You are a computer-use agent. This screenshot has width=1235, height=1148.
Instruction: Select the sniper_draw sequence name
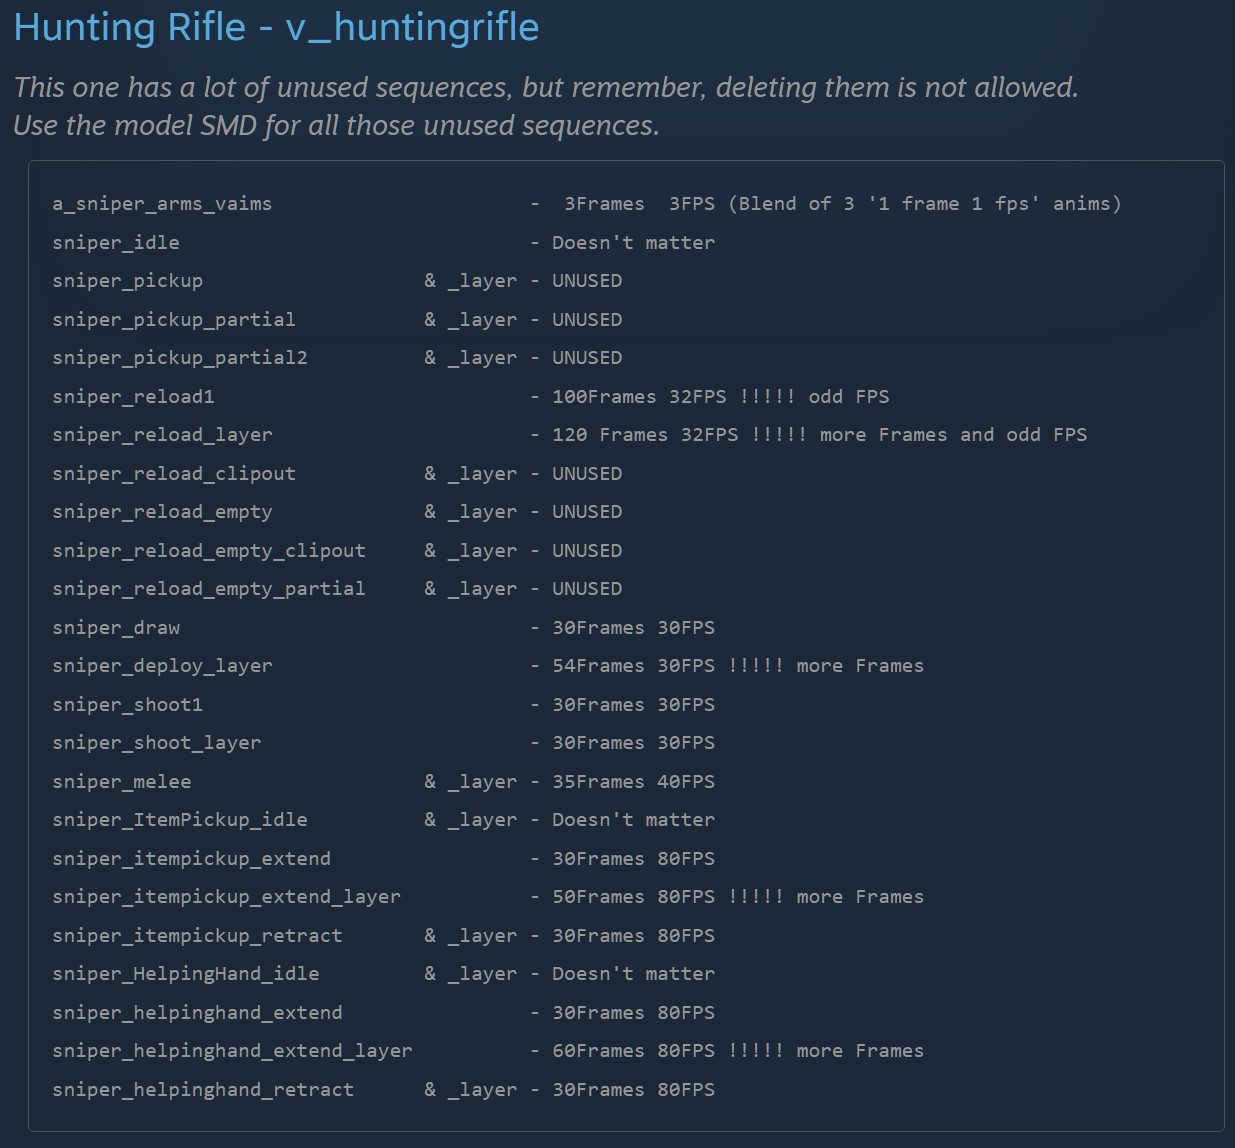click(x=116, y=628)
